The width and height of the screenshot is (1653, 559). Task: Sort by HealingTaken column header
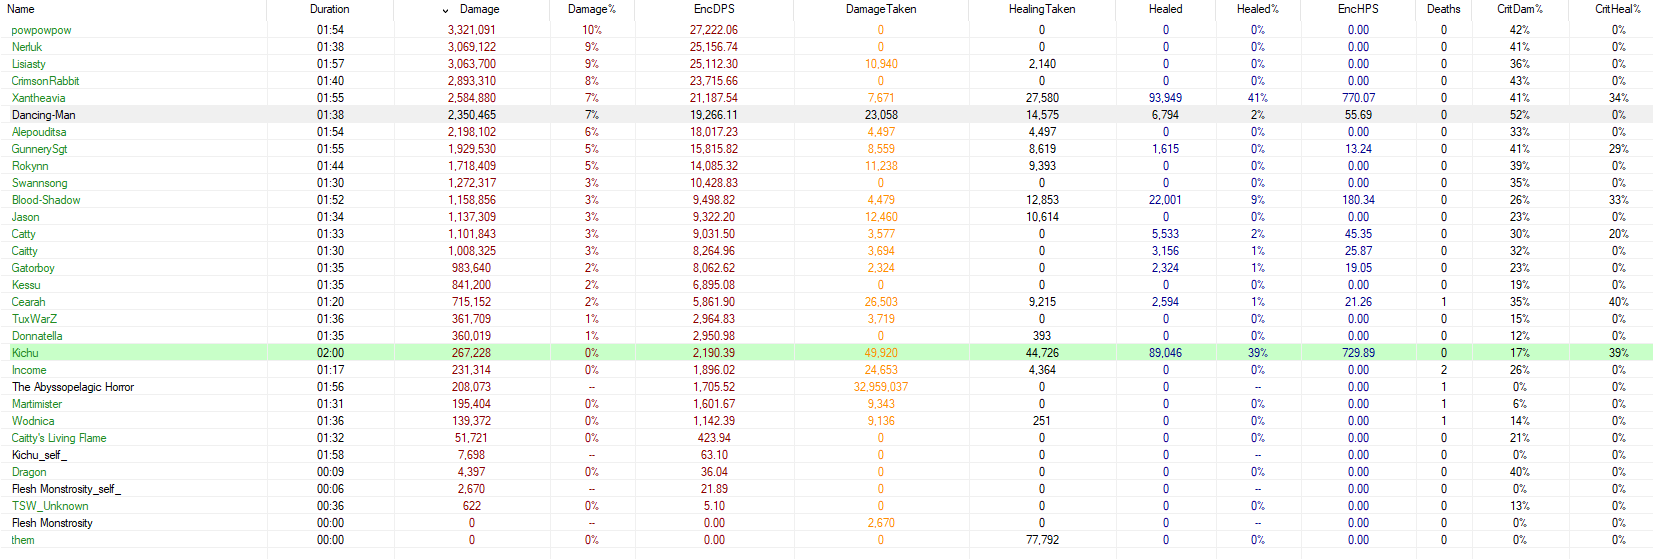(x=1041, y=9)
